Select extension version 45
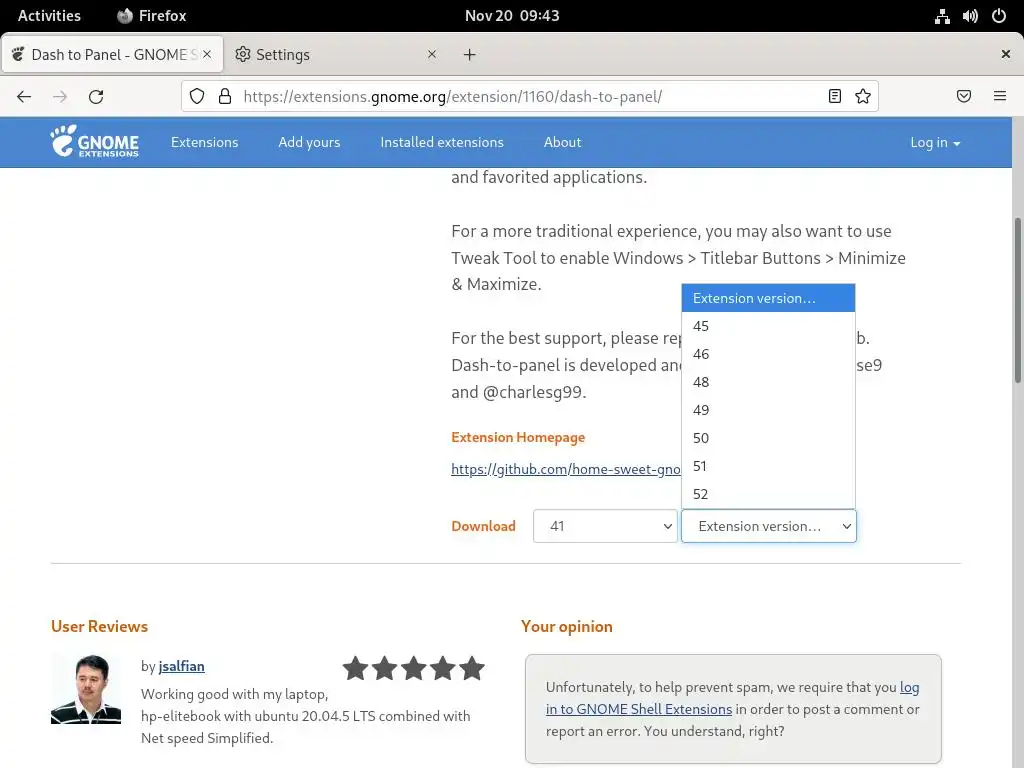The image size is (1024, 768). [x=768, y=326]
